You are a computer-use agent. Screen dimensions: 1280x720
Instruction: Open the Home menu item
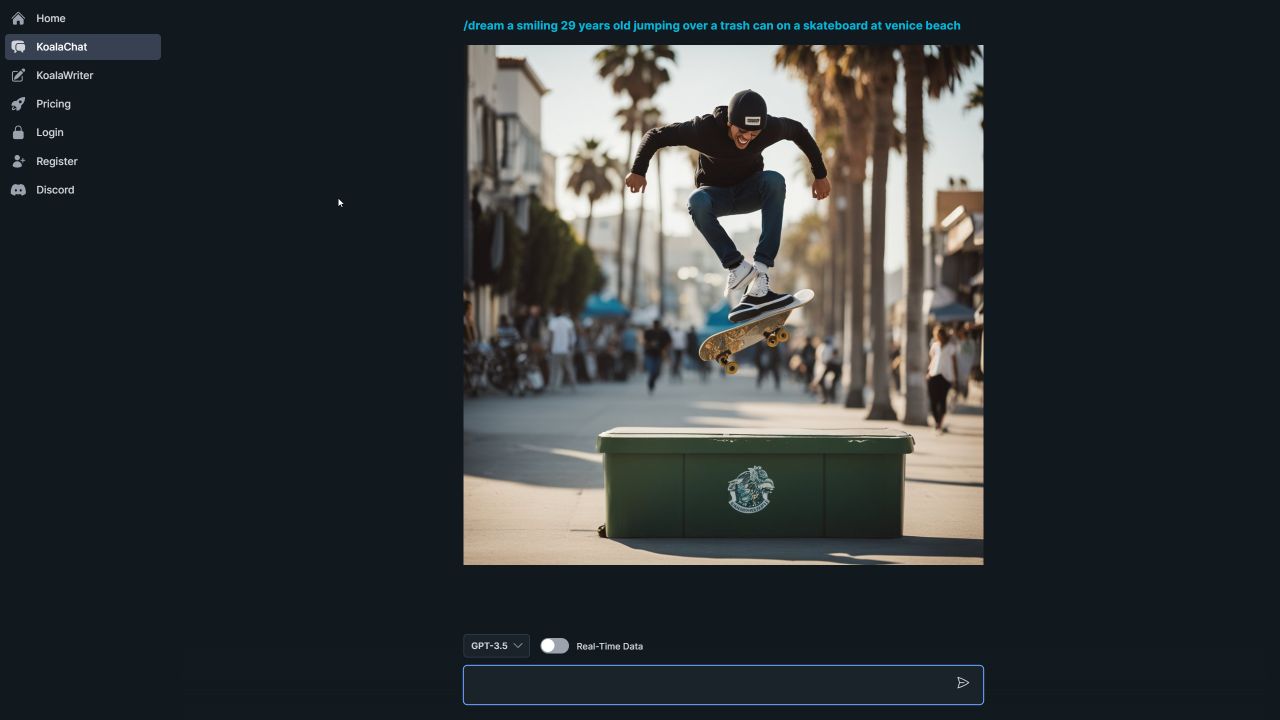[x=83, y=18]
